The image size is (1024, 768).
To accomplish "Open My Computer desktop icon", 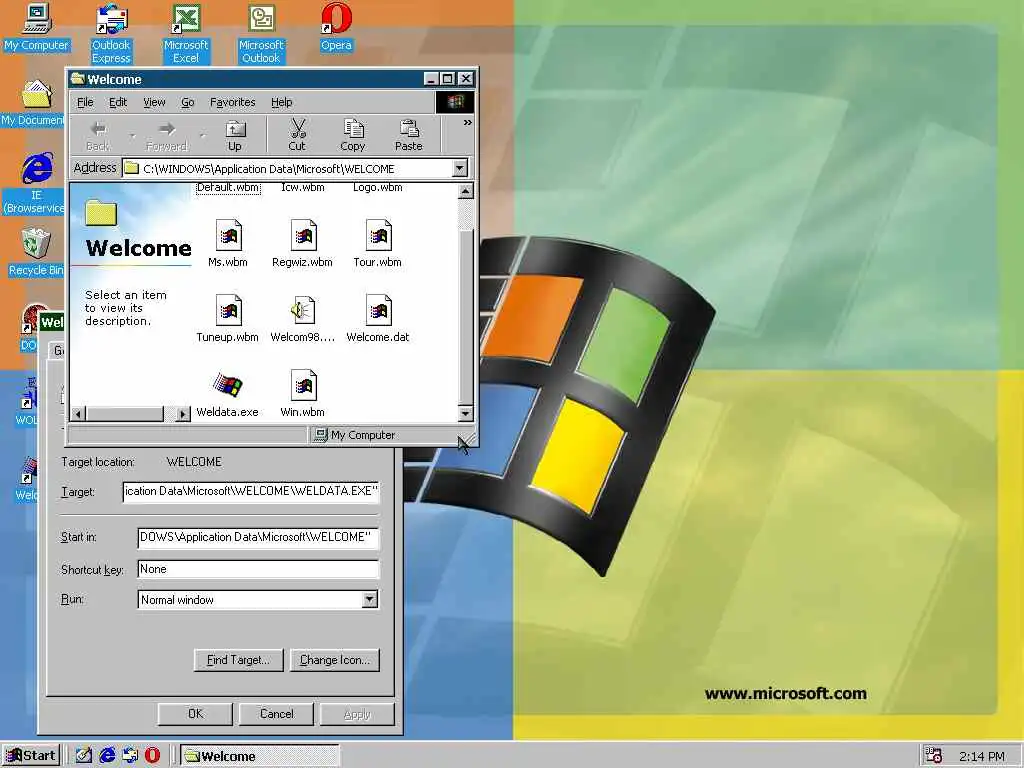I will [x=37, y=27].
